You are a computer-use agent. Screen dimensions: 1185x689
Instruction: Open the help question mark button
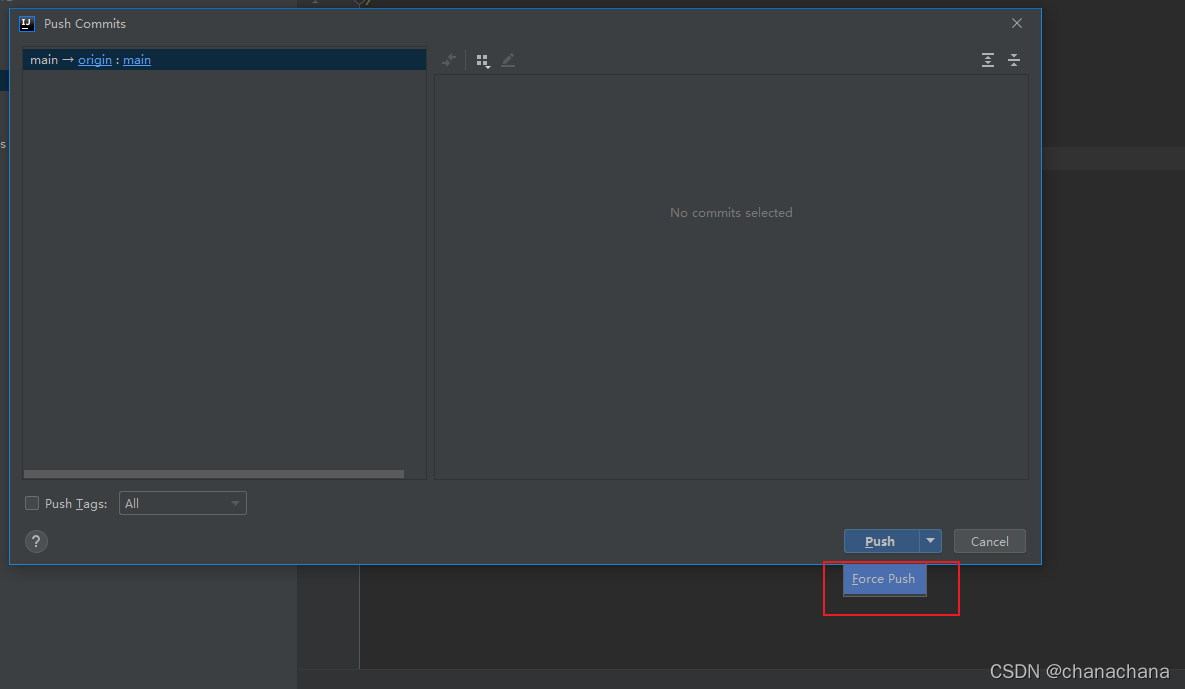pos(36,542)
